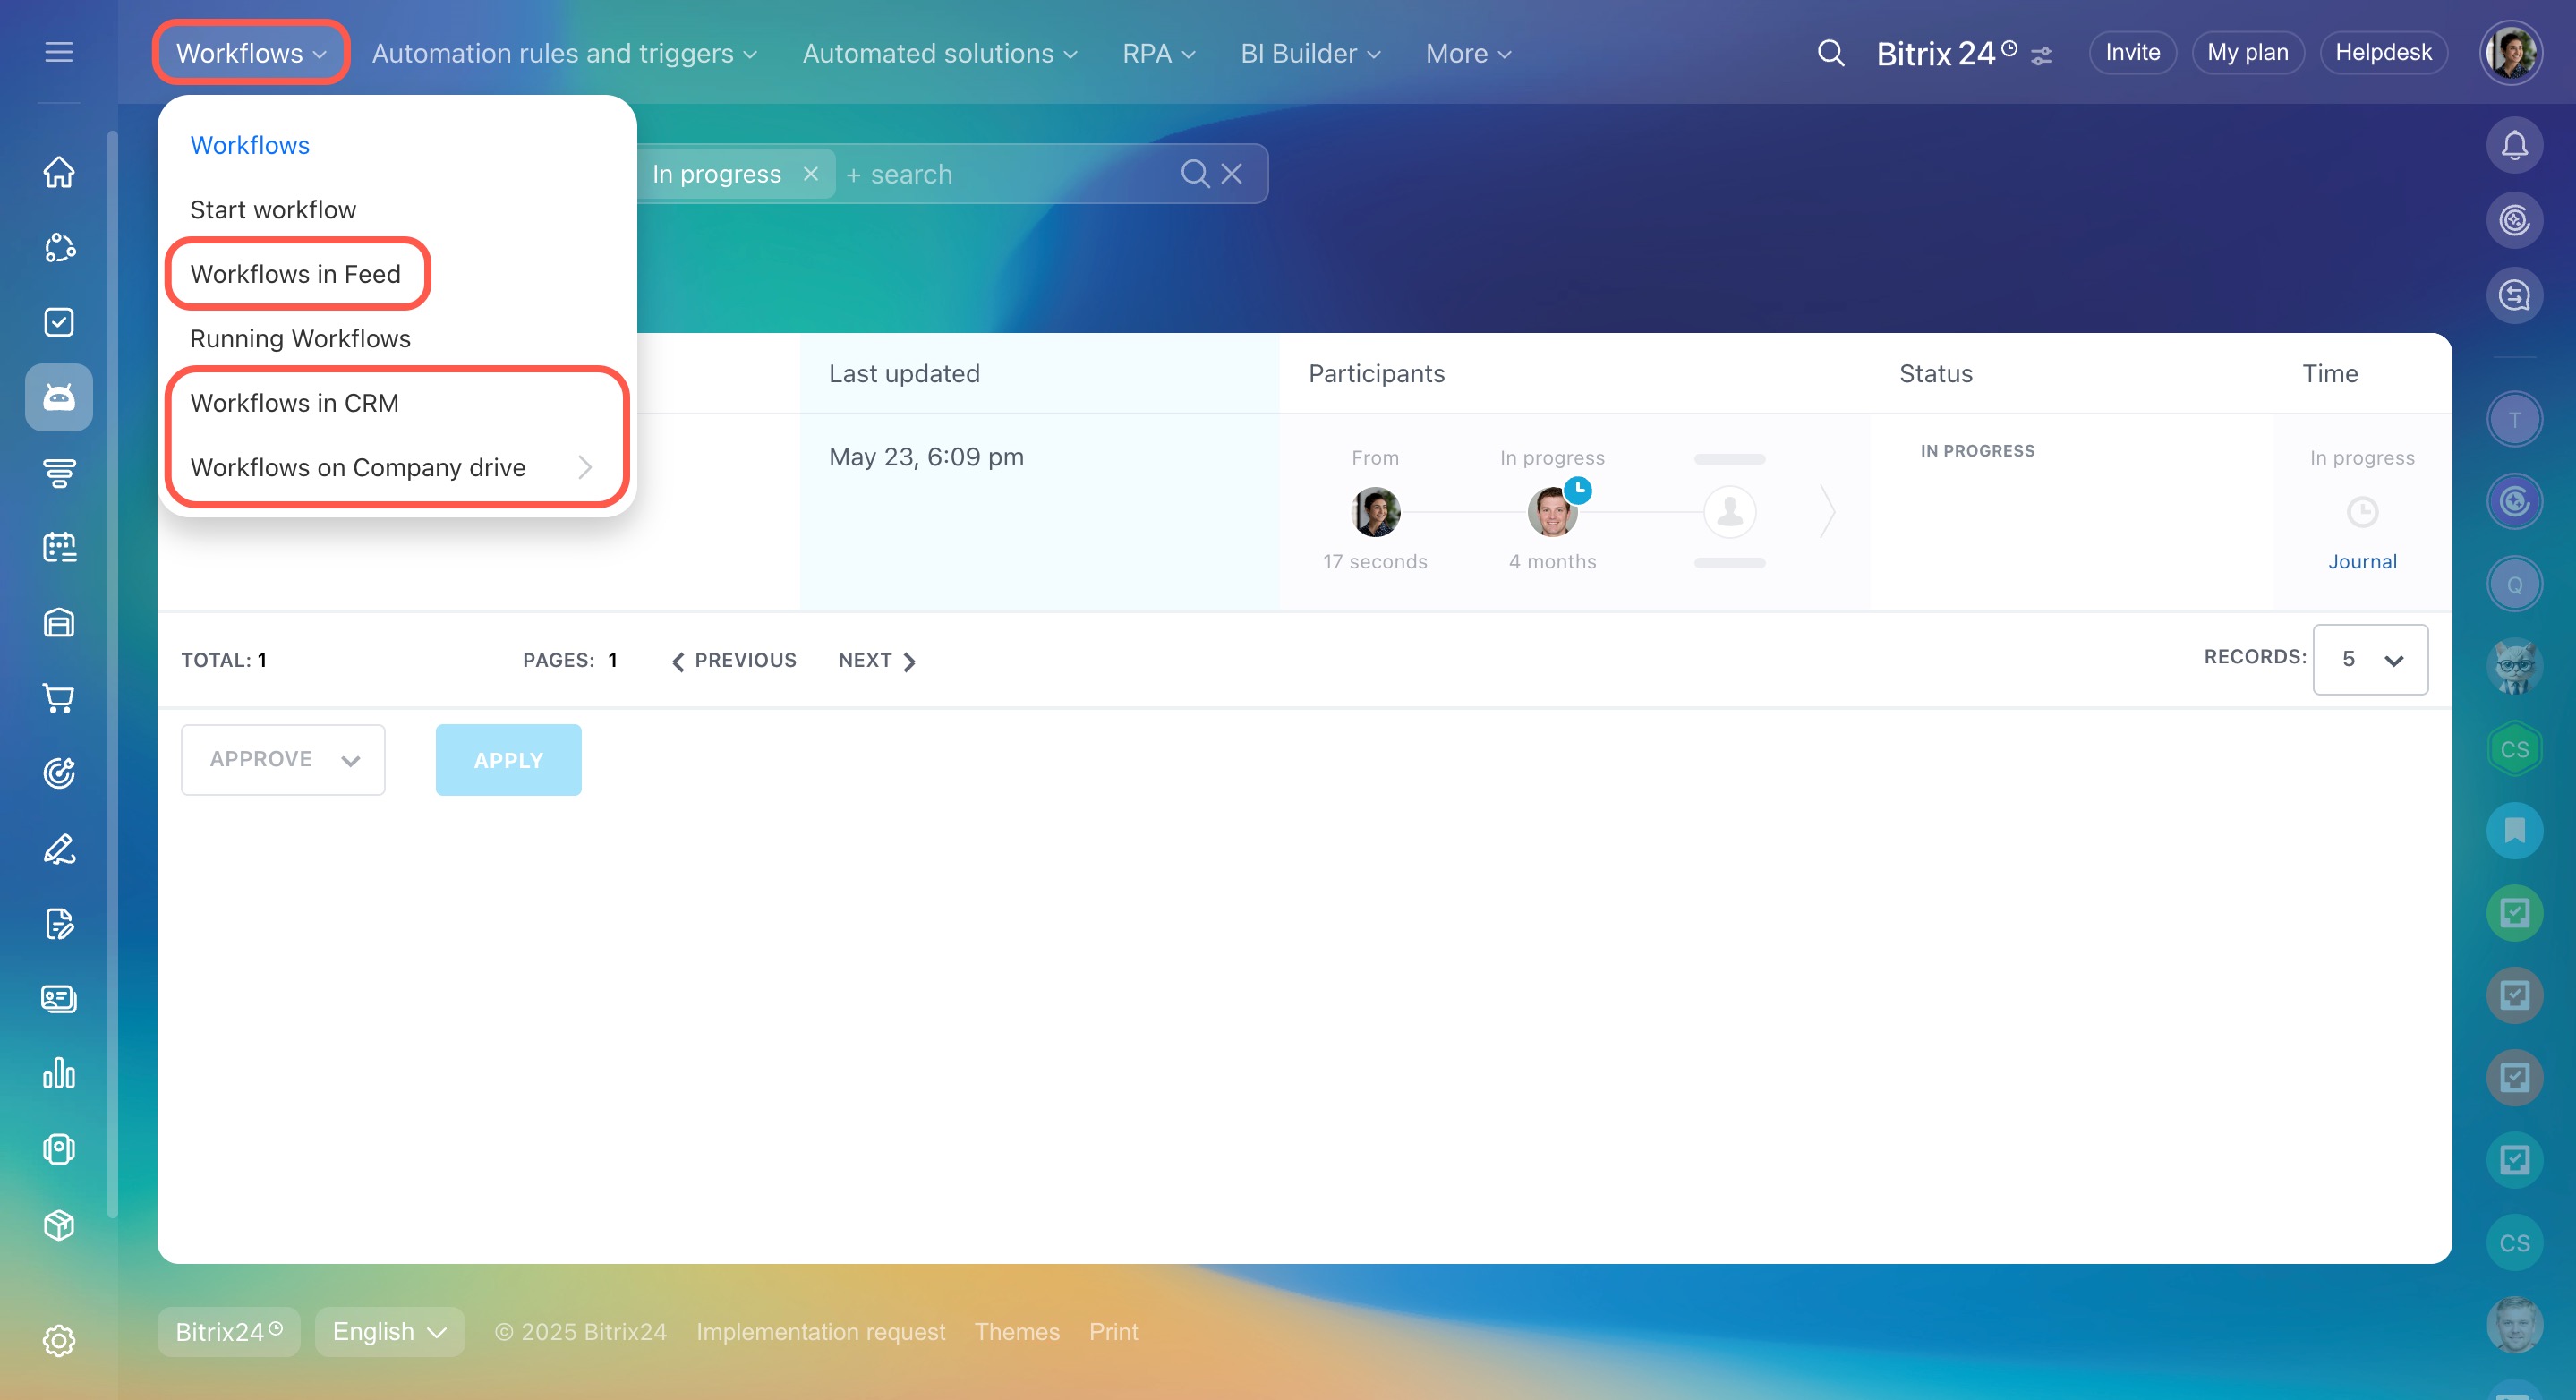Click the search magnifier in top bar
The height and width of the screenshot is (1400, 2576).
click(x=1830, y=53)
